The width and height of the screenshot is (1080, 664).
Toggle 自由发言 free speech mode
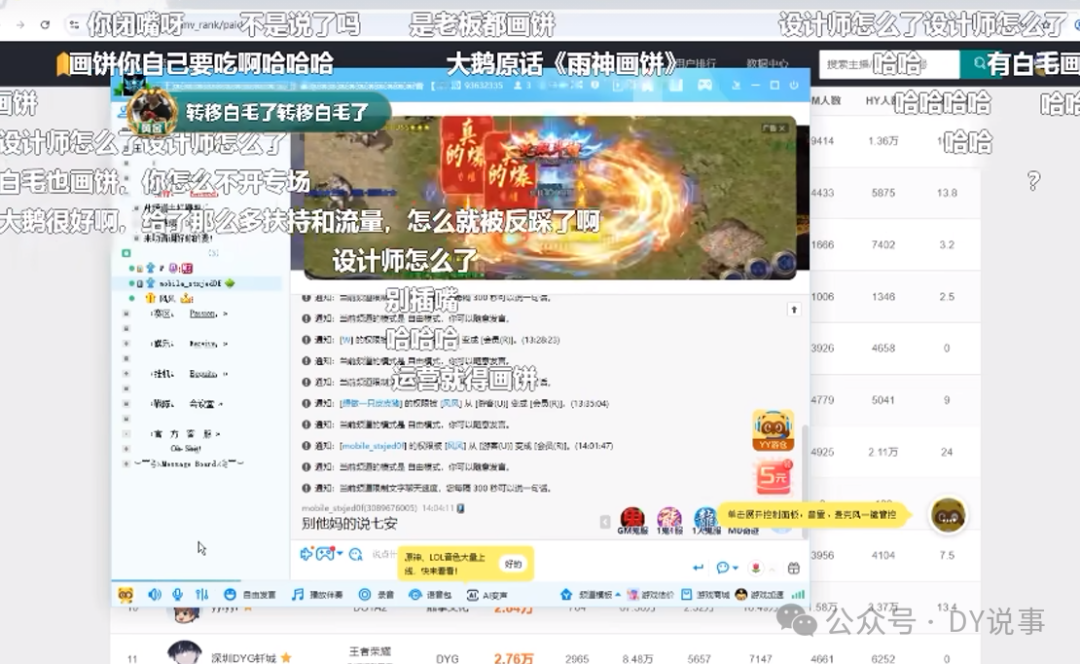point(250,594)
